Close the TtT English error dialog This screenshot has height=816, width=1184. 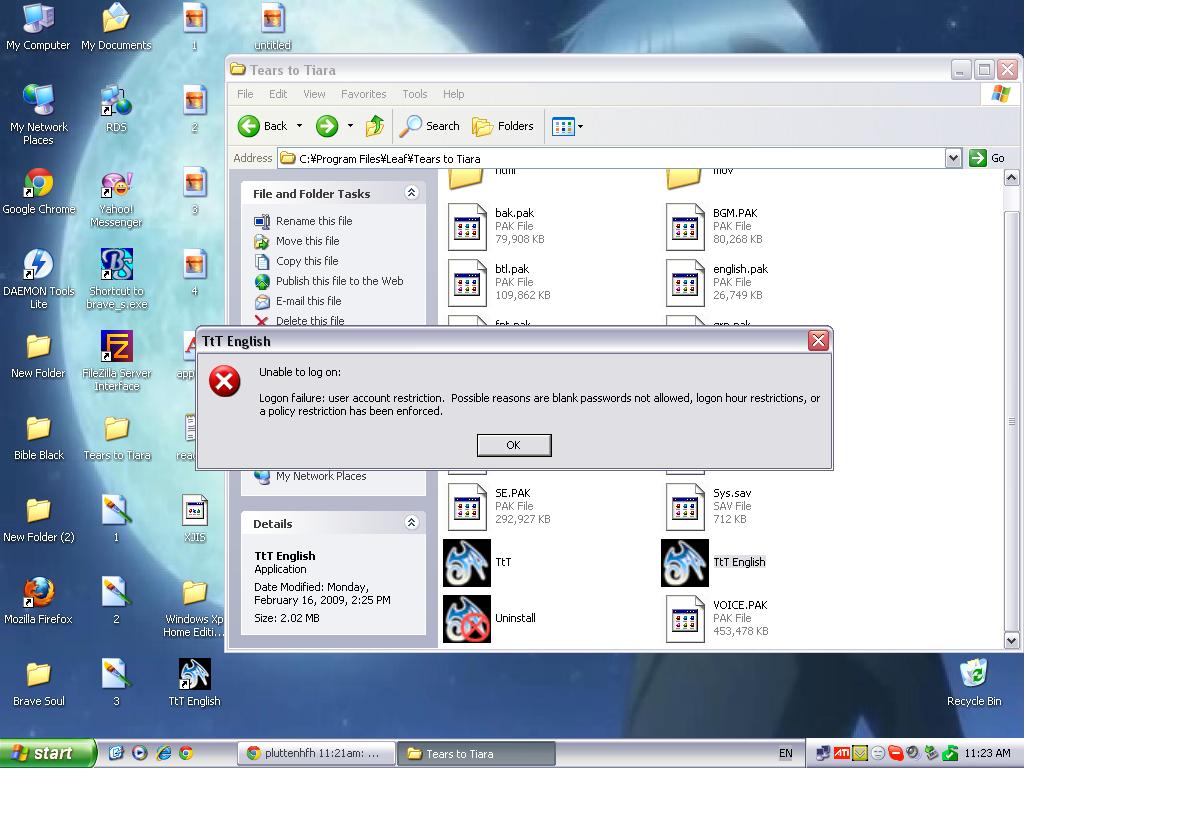818,340
